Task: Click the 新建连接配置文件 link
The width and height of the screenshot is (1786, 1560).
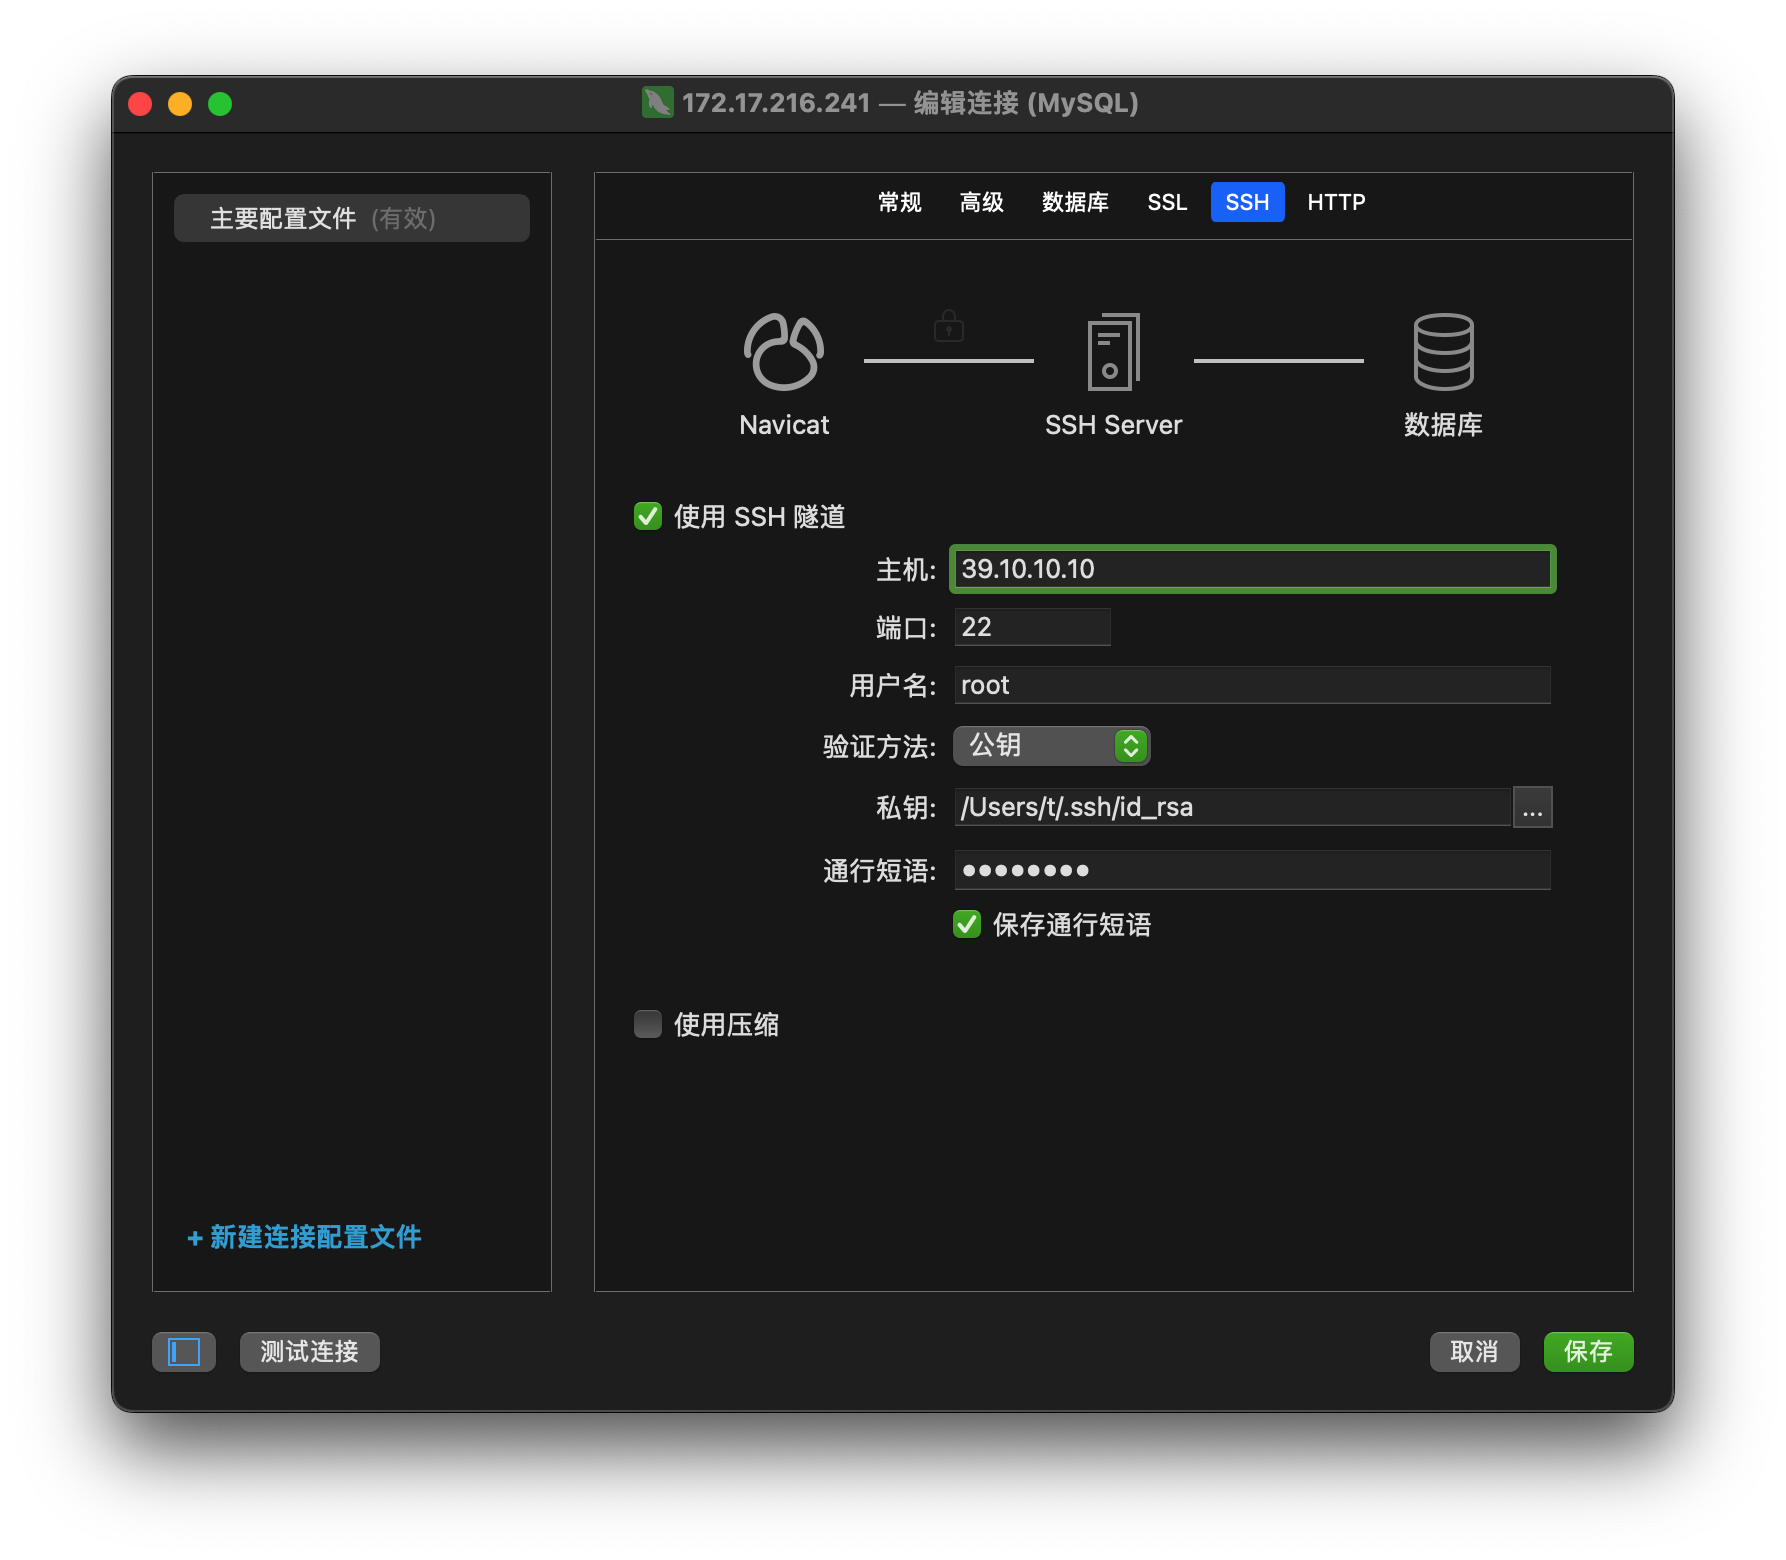Action: 304,1238
